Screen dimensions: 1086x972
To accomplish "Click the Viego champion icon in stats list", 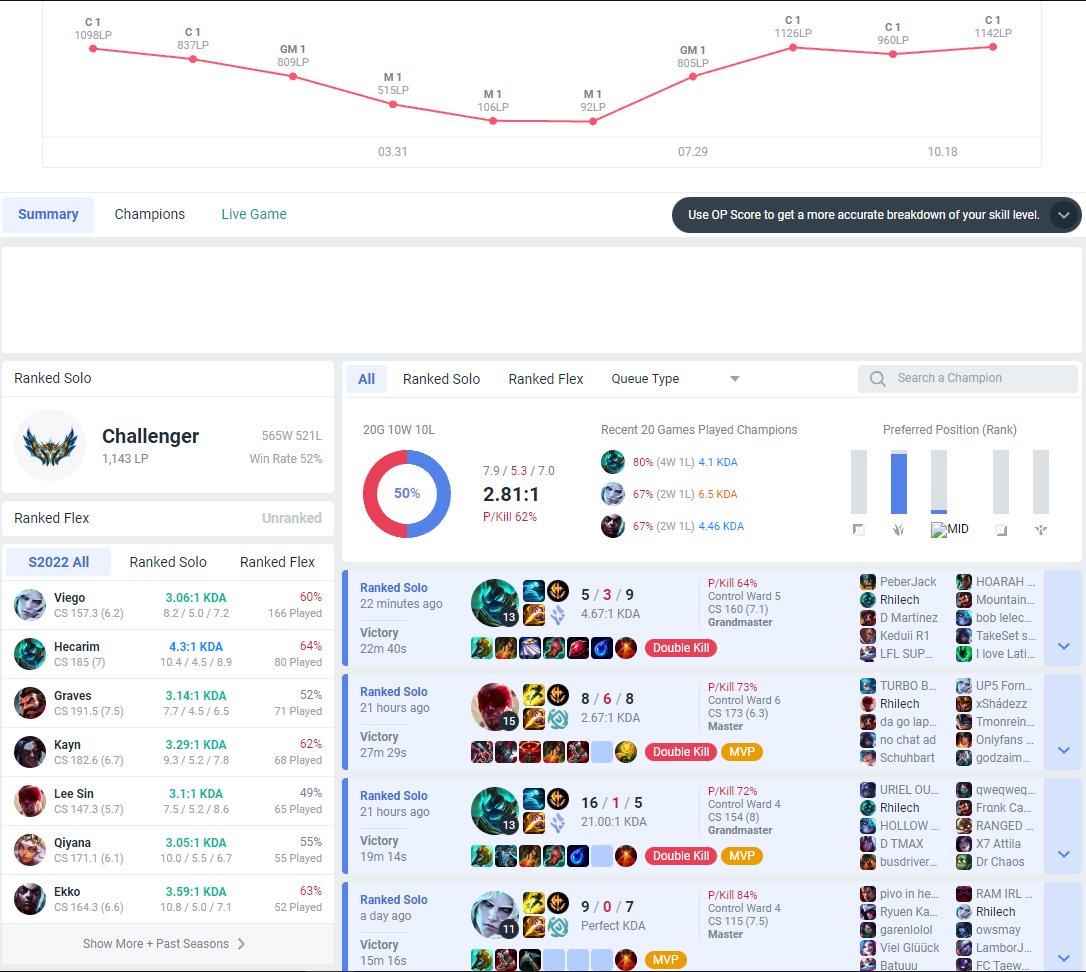I will (31, 605).
